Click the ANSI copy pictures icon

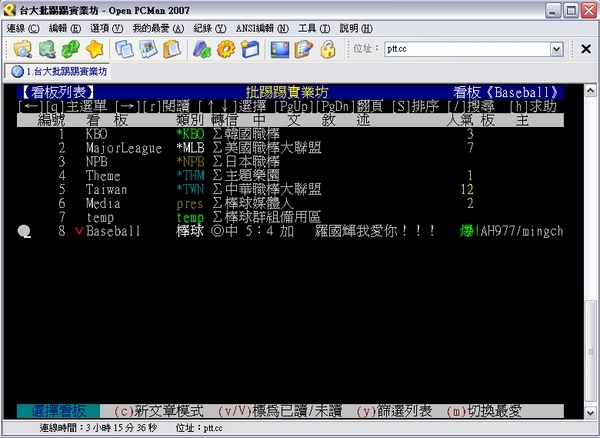coord(148,49)
